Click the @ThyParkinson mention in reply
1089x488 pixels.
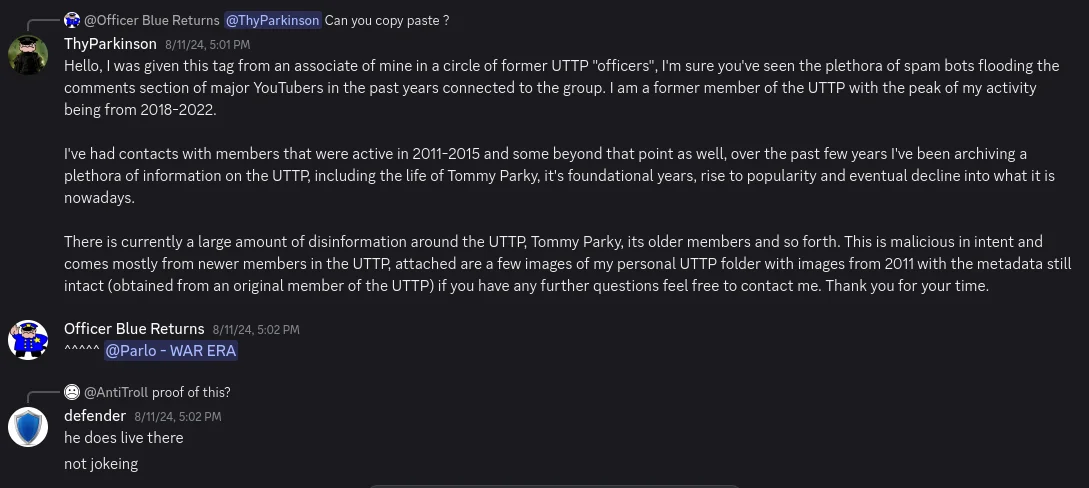273,20
